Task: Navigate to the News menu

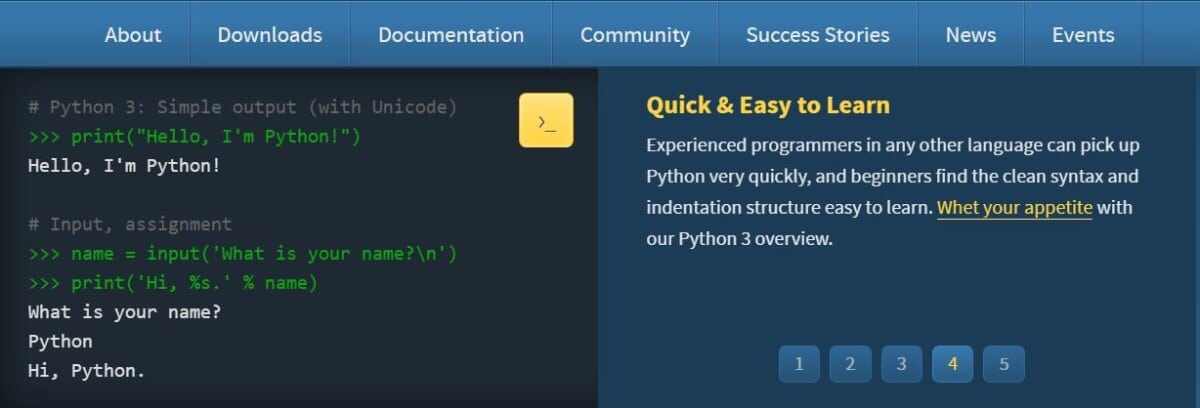Action: pyautogui.click(x=970, y=35)
